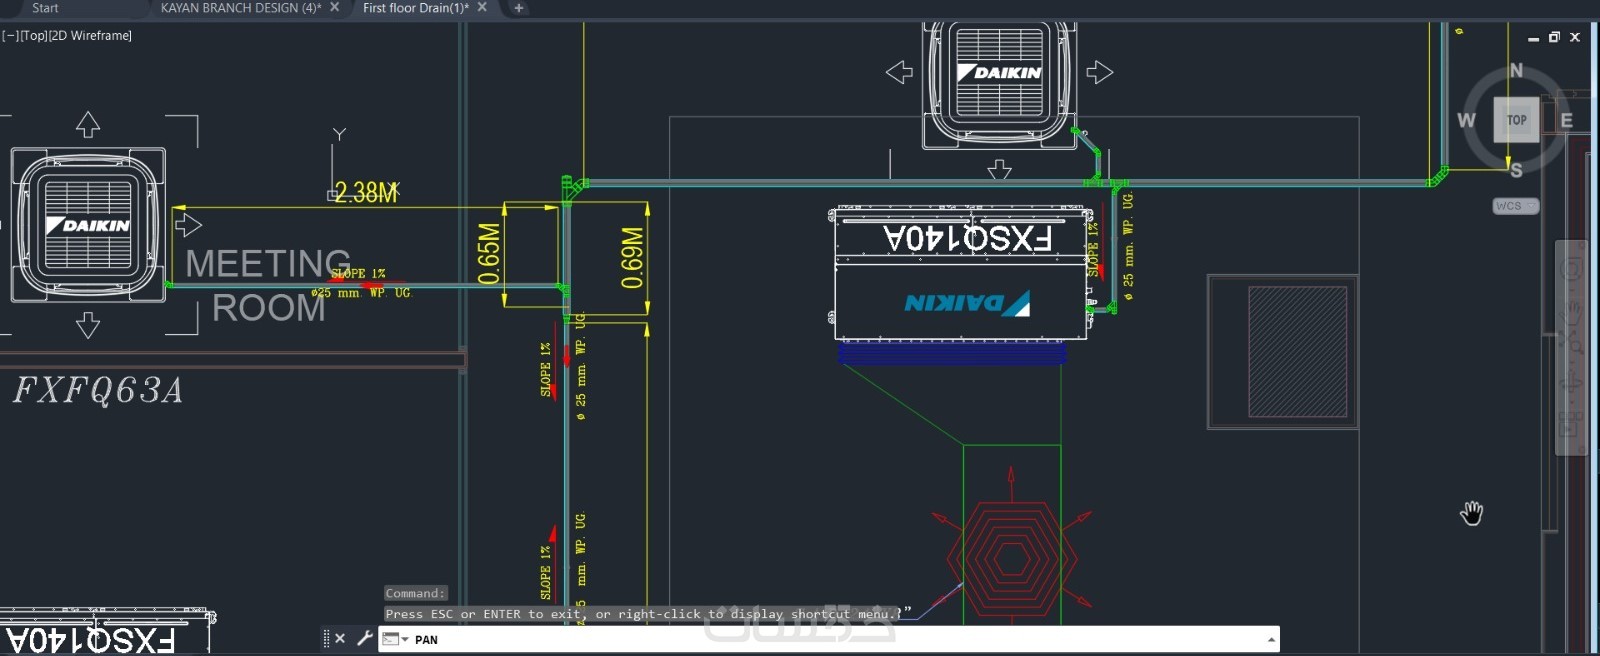The width and height of the screenshot is (1600, 656).
Task: Add a new drawing tab with plus
Action: [x=518, y=8]
